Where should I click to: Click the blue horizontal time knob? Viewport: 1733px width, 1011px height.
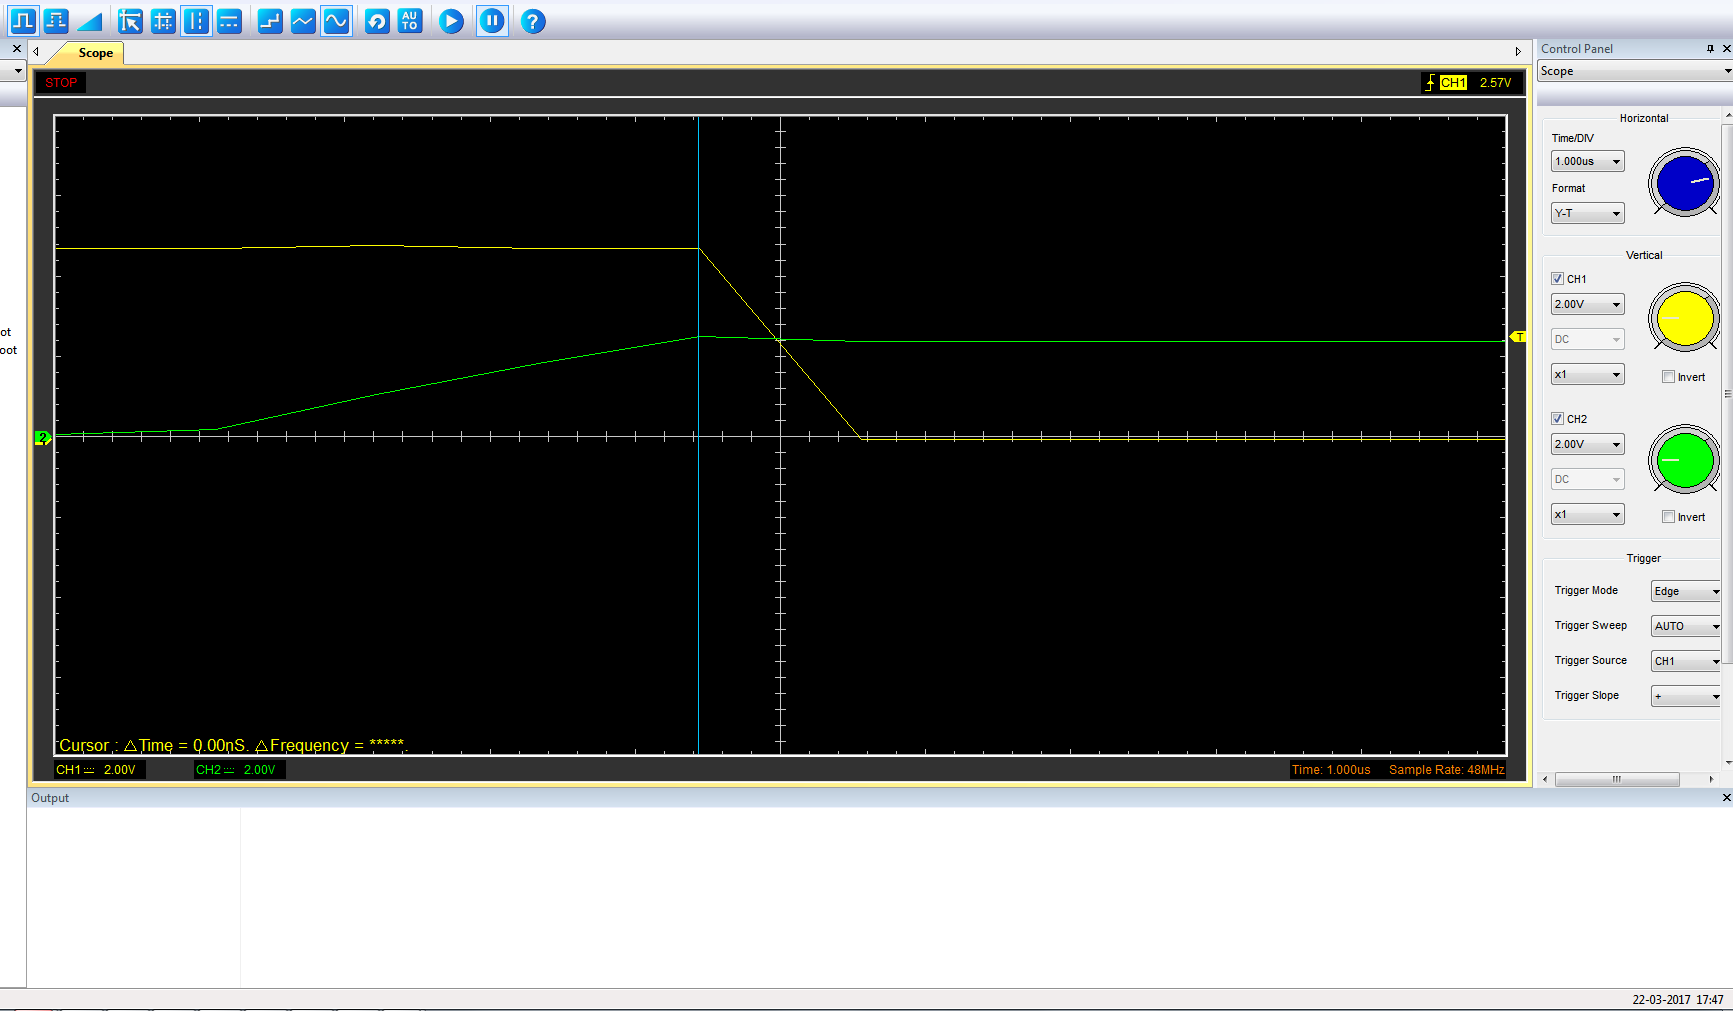pos(1685,183)
